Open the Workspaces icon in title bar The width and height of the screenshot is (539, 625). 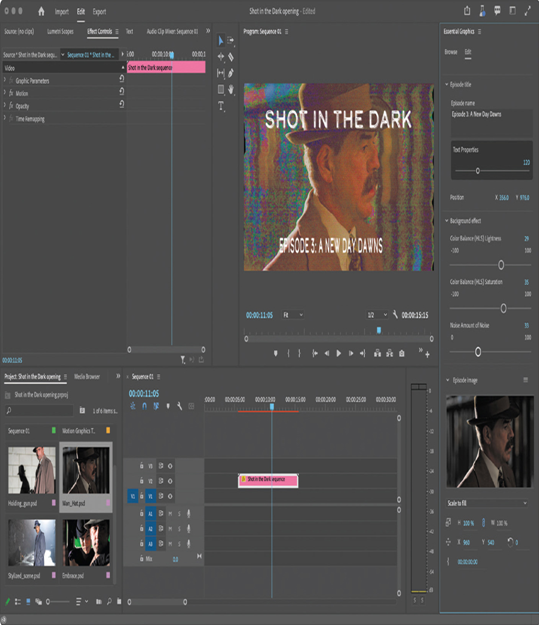[x=512, y=11]
